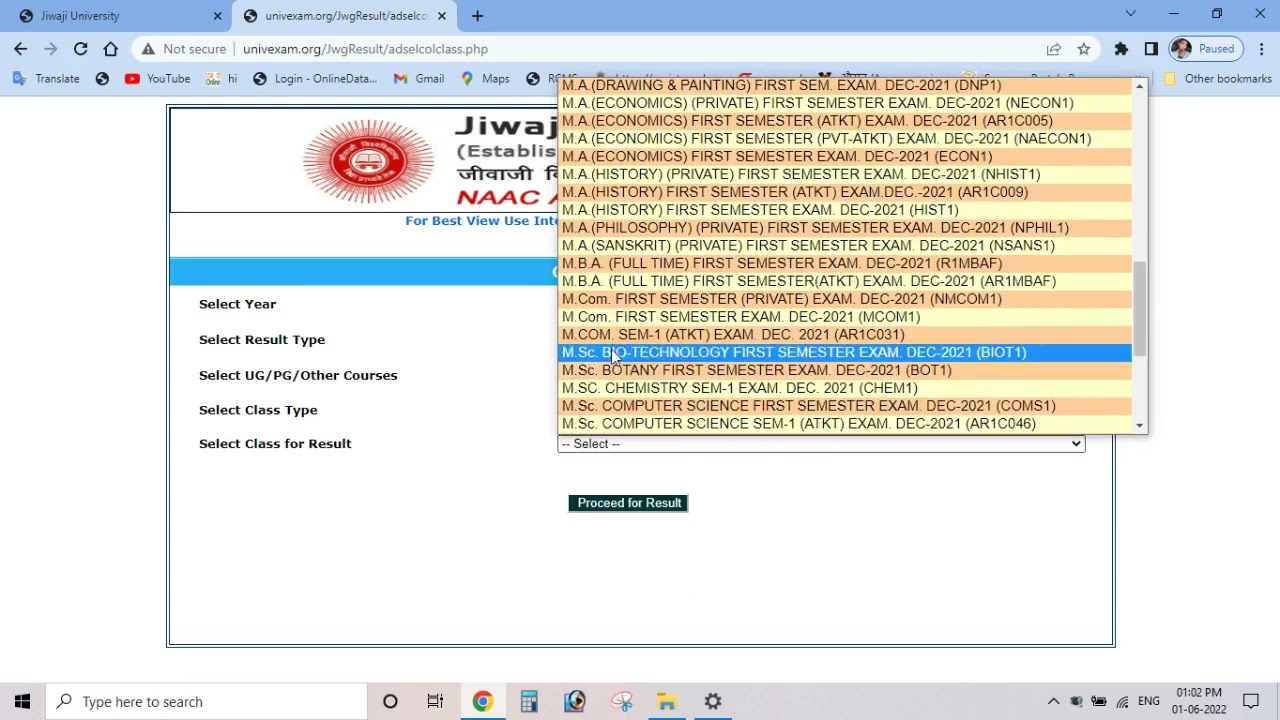Open the YouTube bookmark

(157, 78)
